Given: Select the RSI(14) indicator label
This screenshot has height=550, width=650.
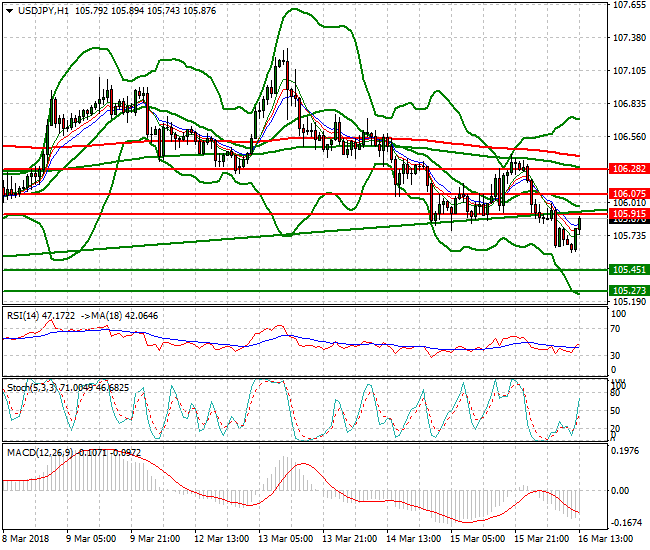Looking at the screenshot, I should pos(29,314).
